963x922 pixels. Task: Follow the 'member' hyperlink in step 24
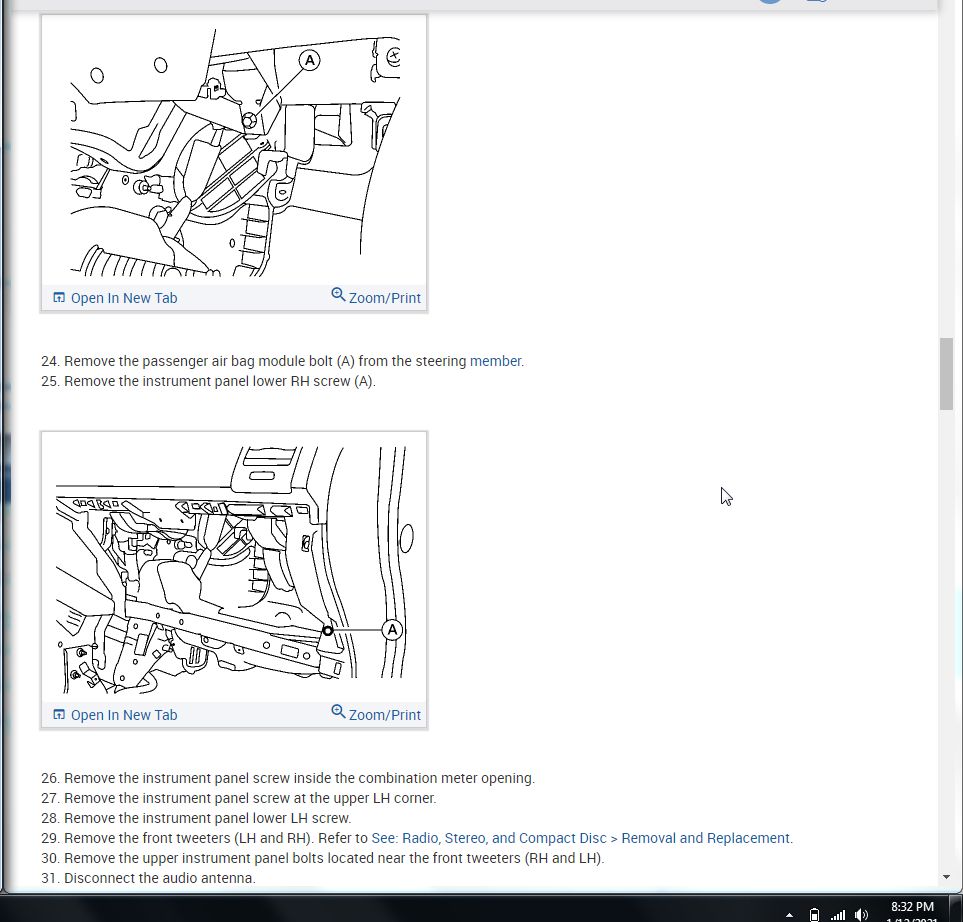pyautogui.click(x=496, y=361)
